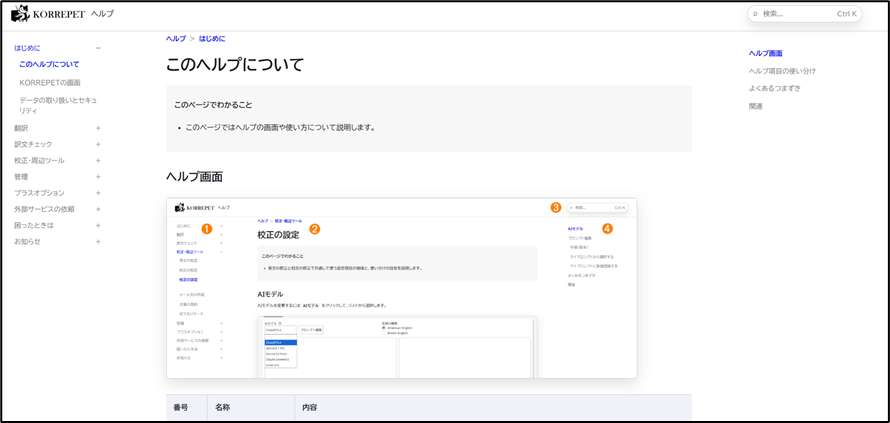The height and width of the screenshot is (423, 890).
Task: Open the KORREPETの画面 page
Action: pyautogui.click(x=50, y=82)
